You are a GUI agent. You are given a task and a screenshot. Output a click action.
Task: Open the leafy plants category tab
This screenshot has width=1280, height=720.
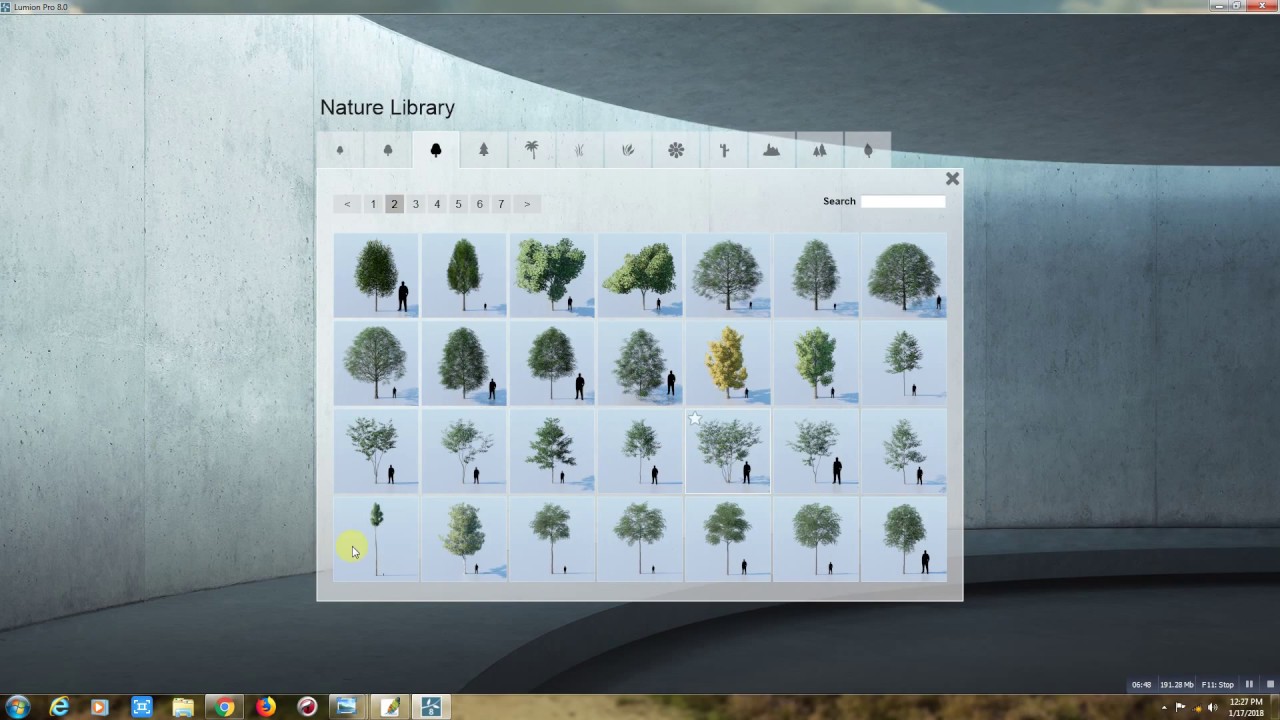point(628,150)
